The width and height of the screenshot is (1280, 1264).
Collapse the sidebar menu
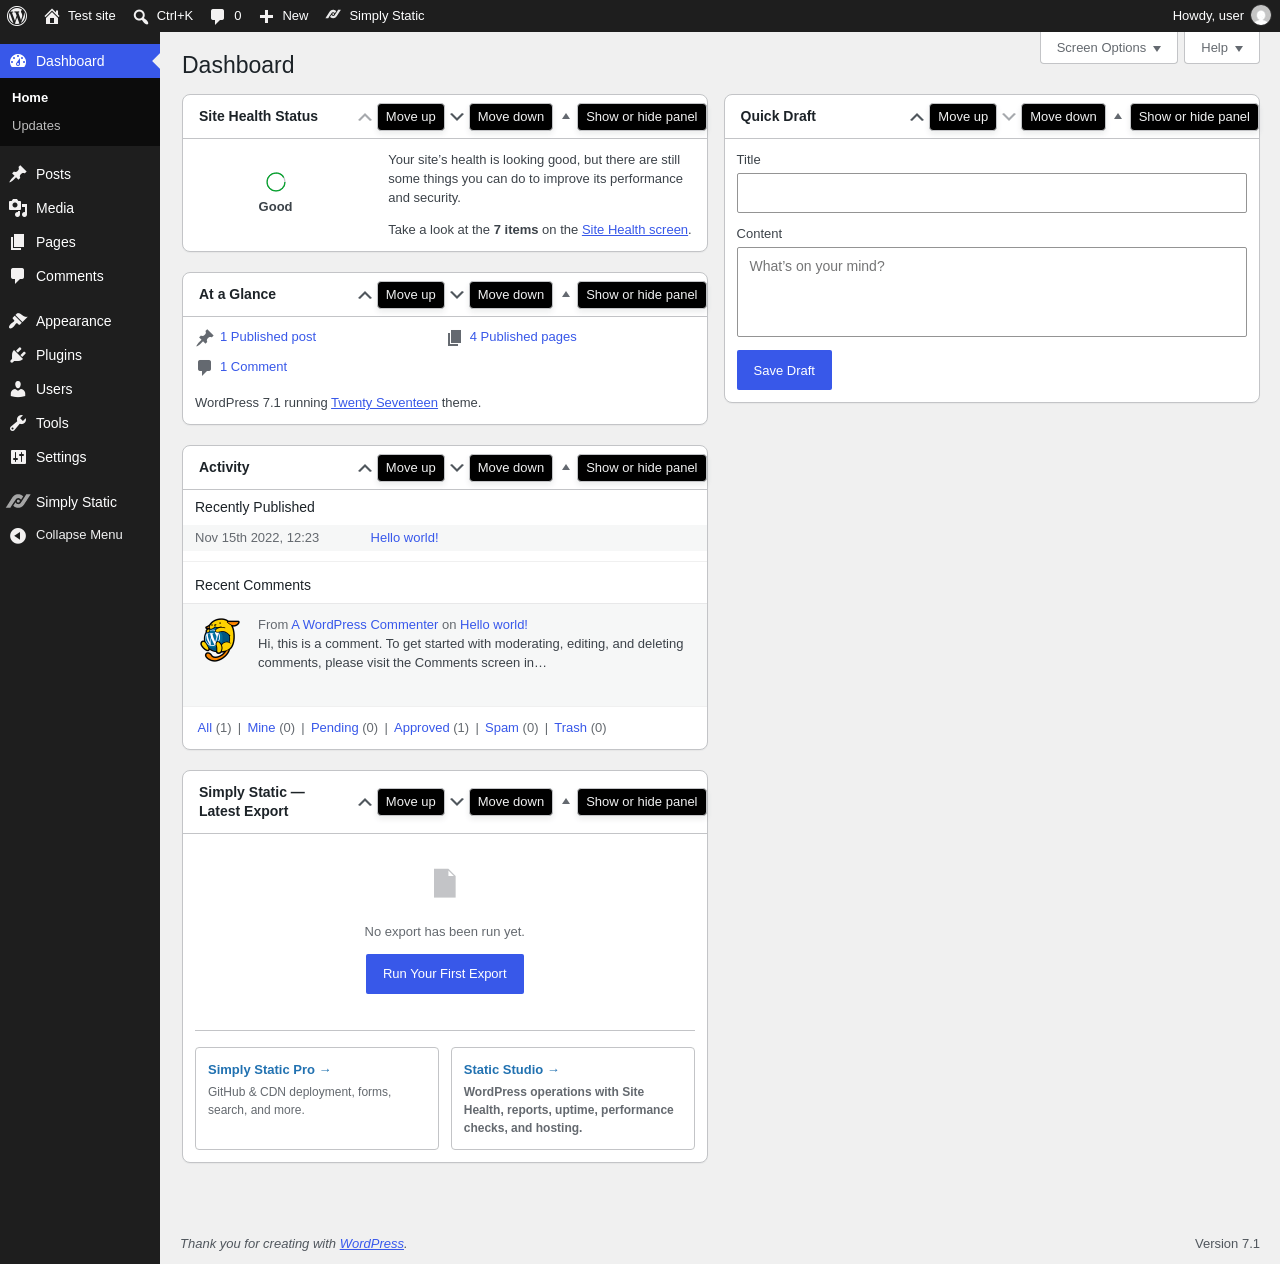coord(80,535)
